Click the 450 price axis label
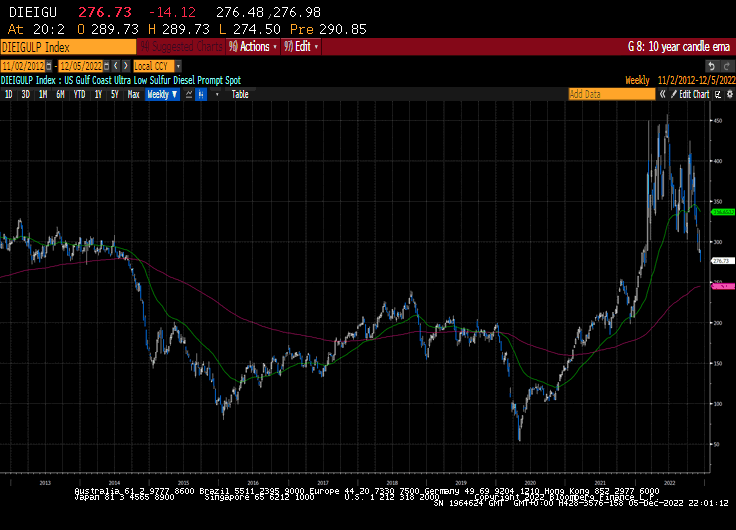Viewport: 736px width, 530px height. click(x=717, y=121)
